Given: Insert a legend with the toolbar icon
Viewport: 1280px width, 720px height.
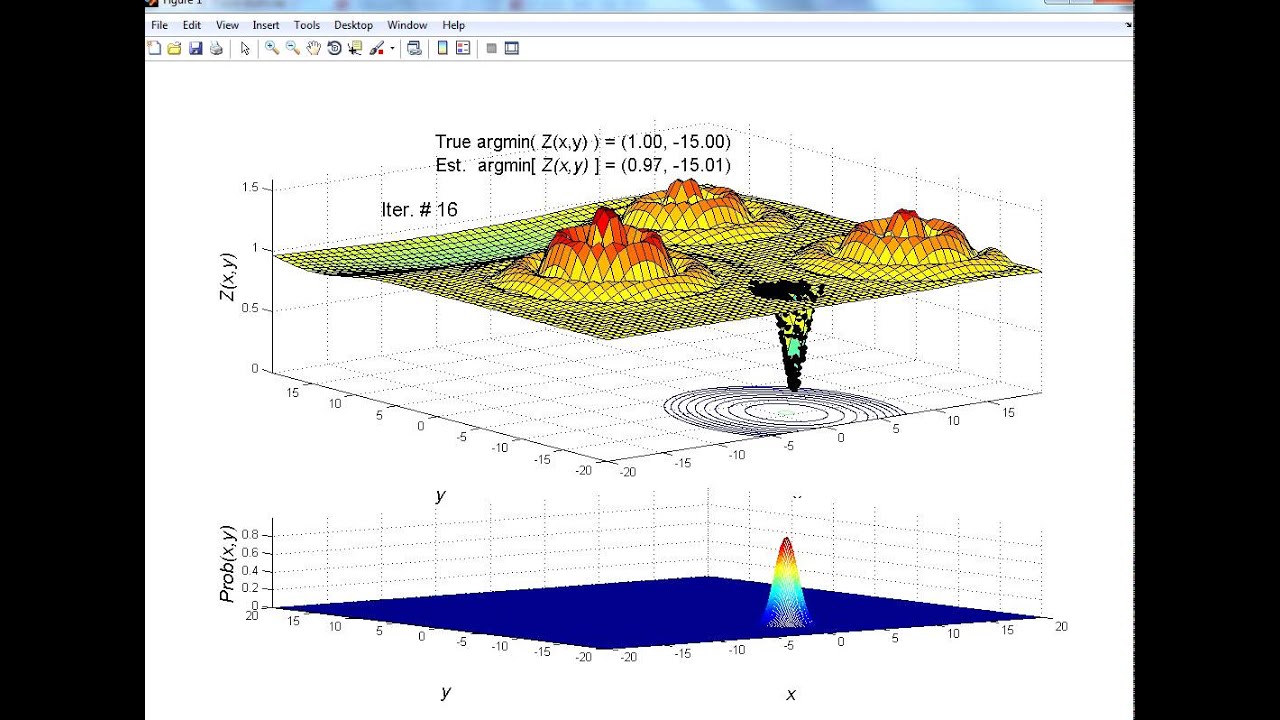Looking at the screenshot, I should (463, 48).
